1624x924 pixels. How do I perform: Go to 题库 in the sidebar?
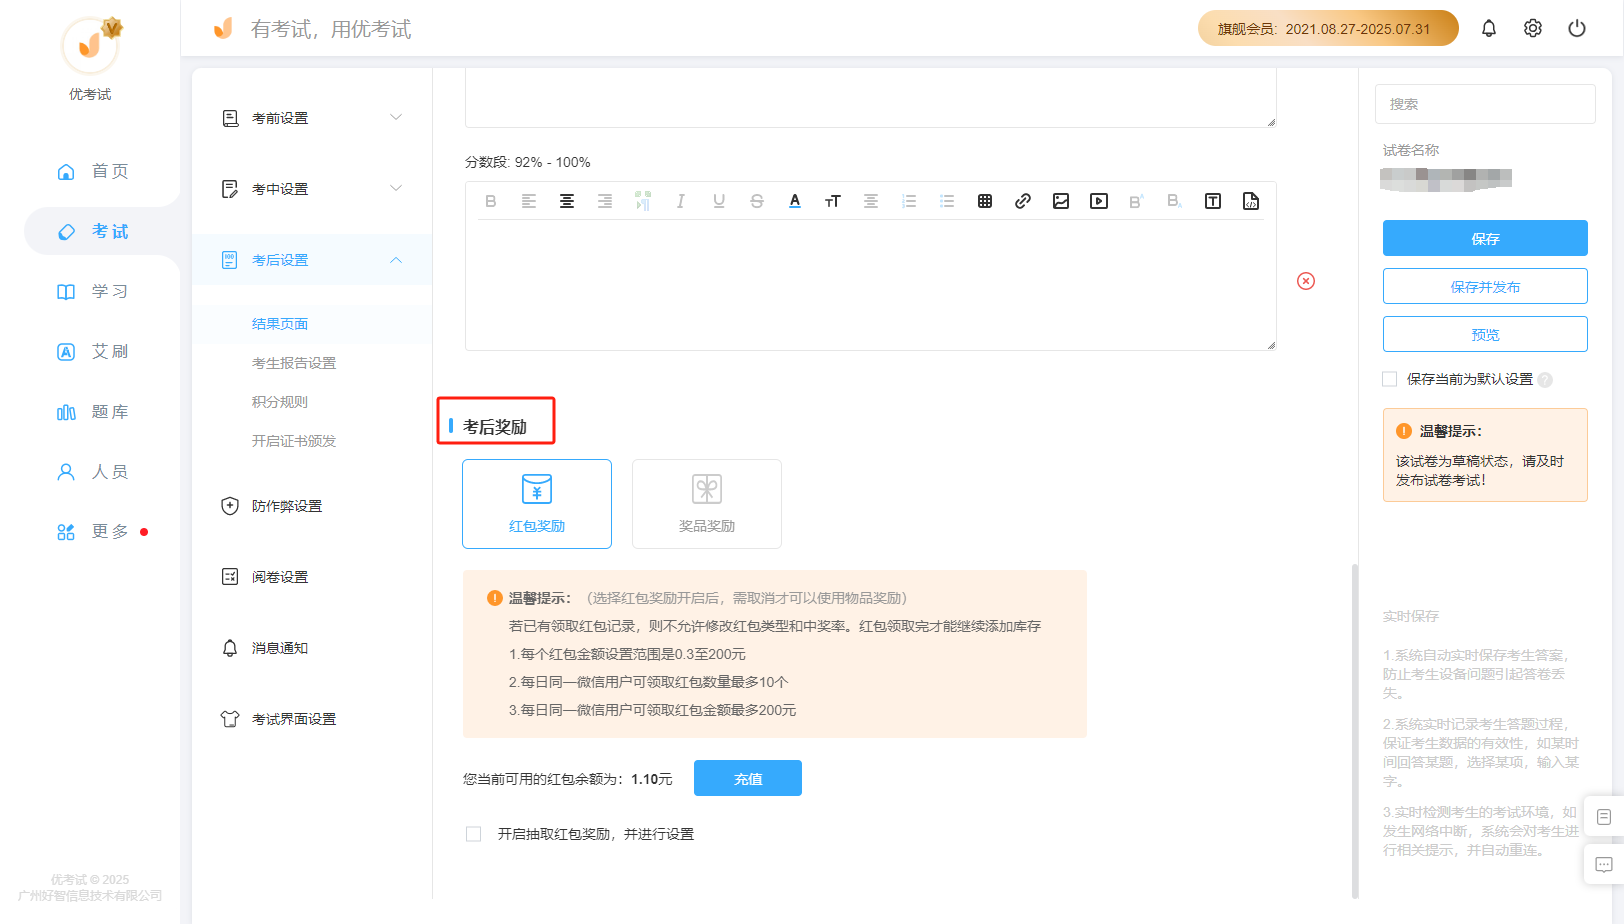[92, 411]
